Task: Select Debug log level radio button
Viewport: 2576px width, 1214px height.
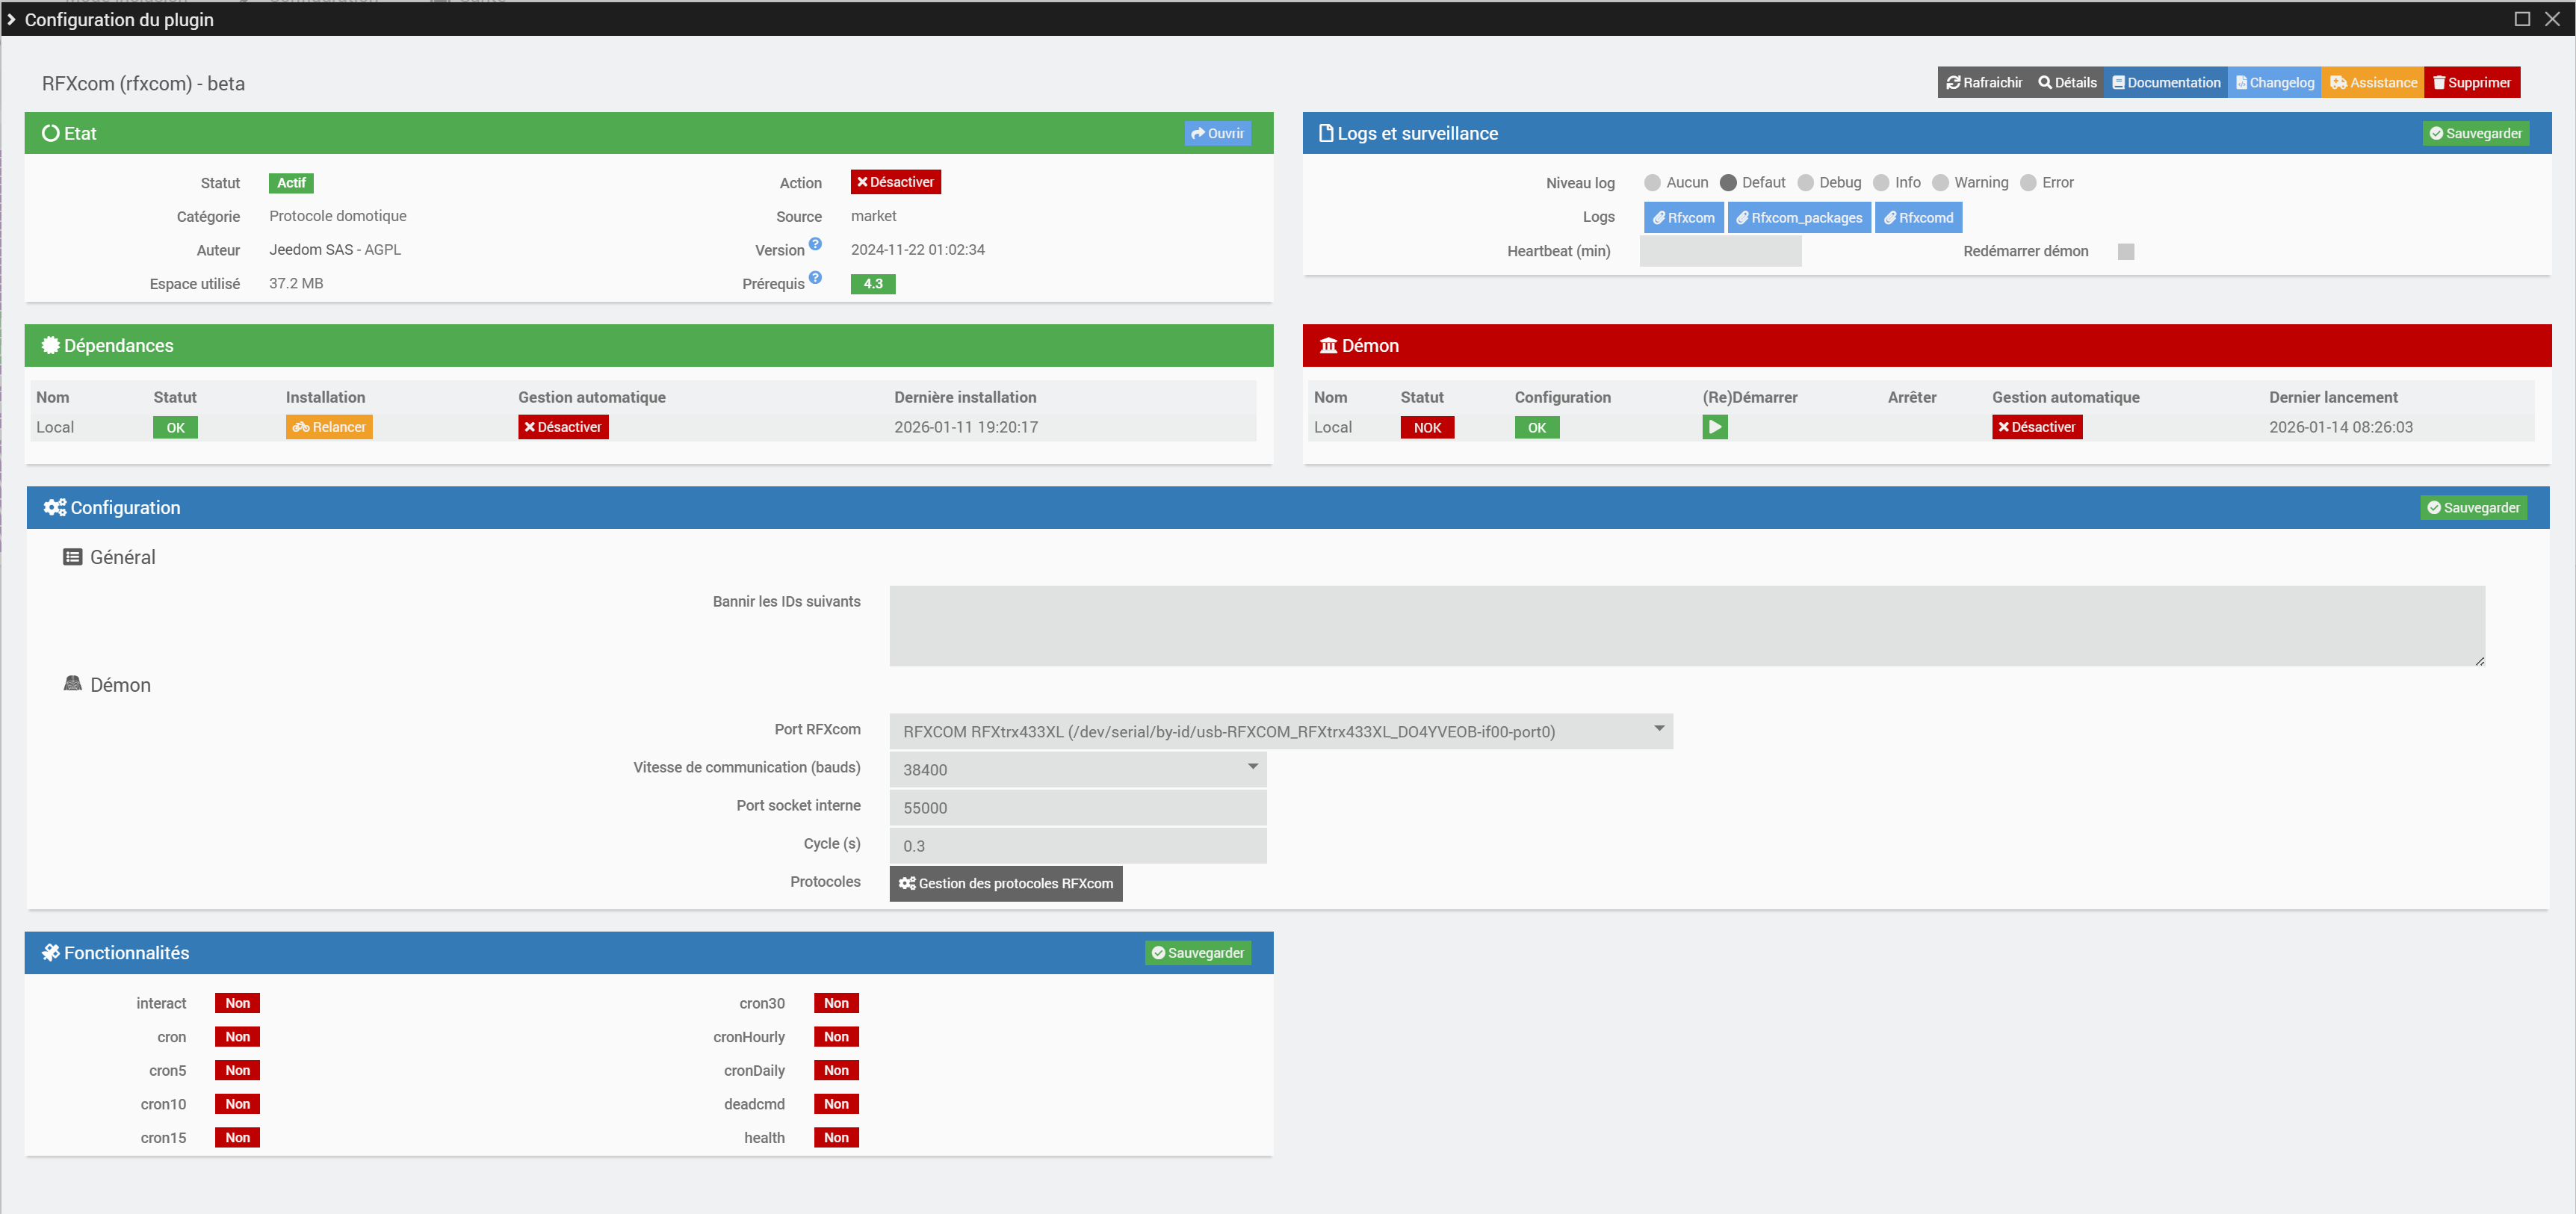Action: pyautogui.click(x=1804, y=182)
